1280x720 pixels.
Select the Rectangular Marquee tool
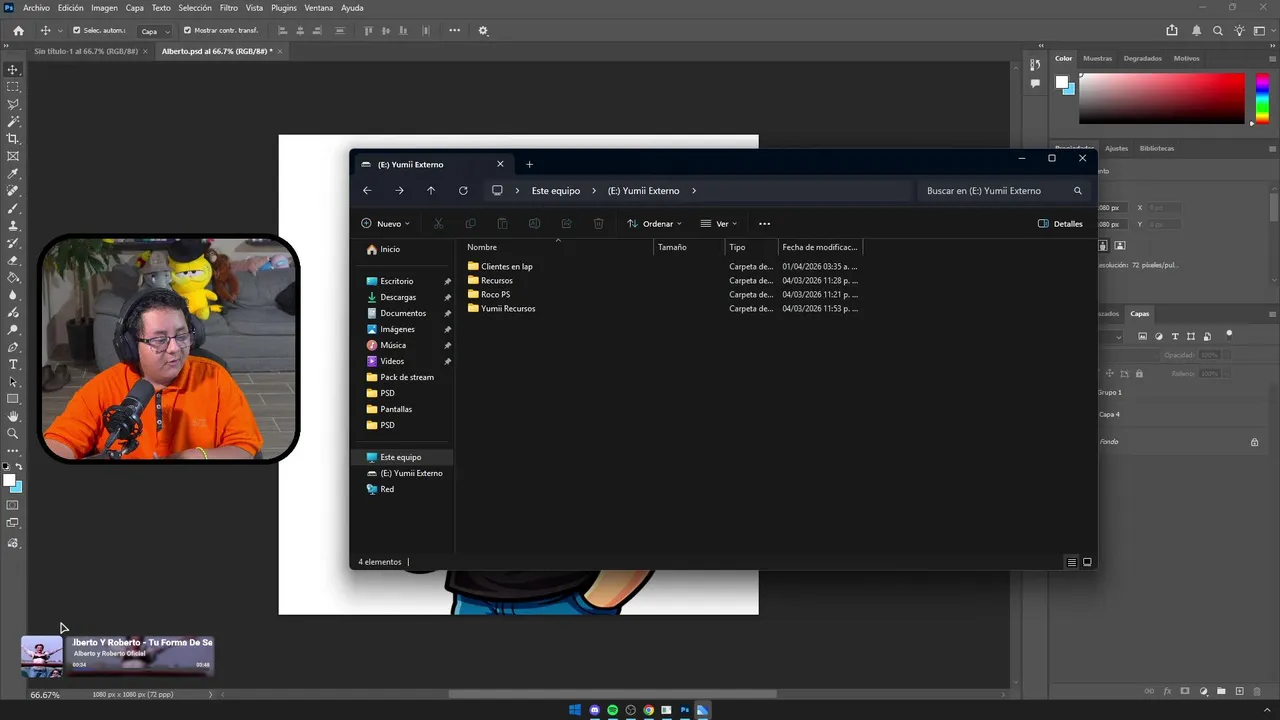(13, 87)
